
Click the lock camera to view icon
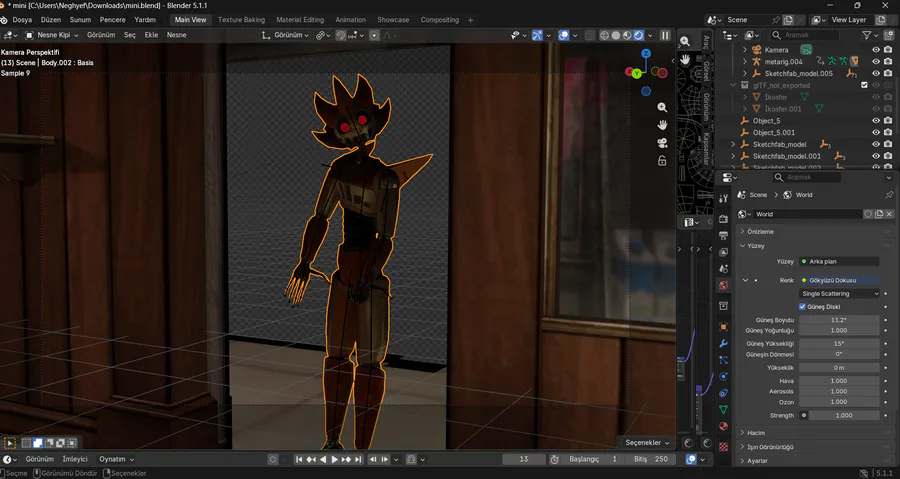coord(662,161)
